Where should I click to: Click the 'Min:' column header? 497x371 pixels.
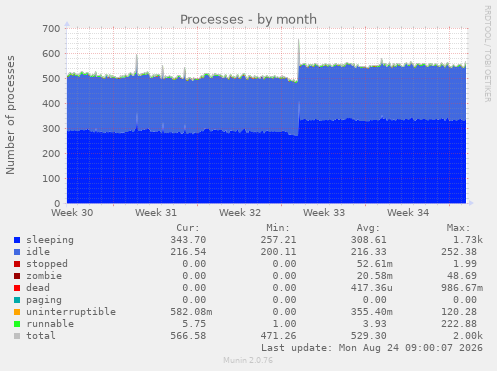tap(278, 228)
